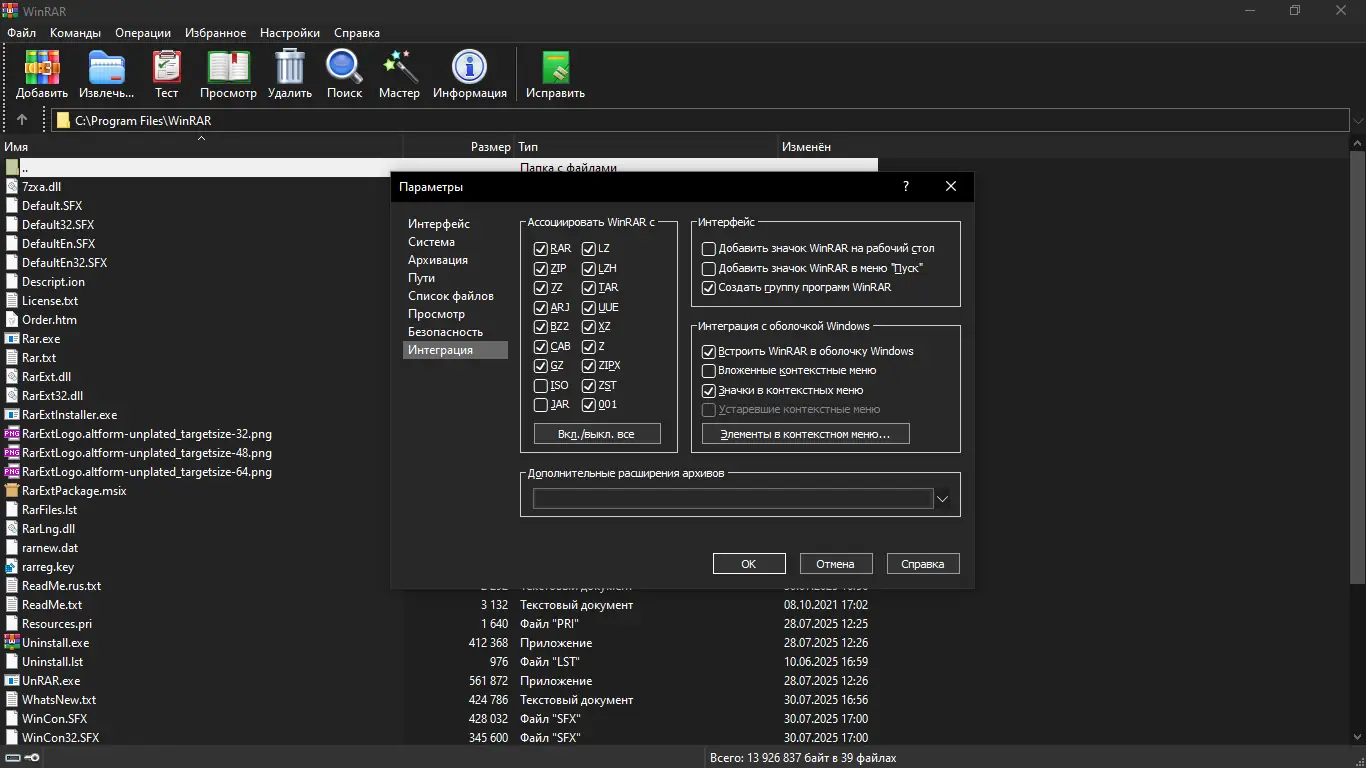Open the address bar path dropdown arrow

(x=1357, y=121)
